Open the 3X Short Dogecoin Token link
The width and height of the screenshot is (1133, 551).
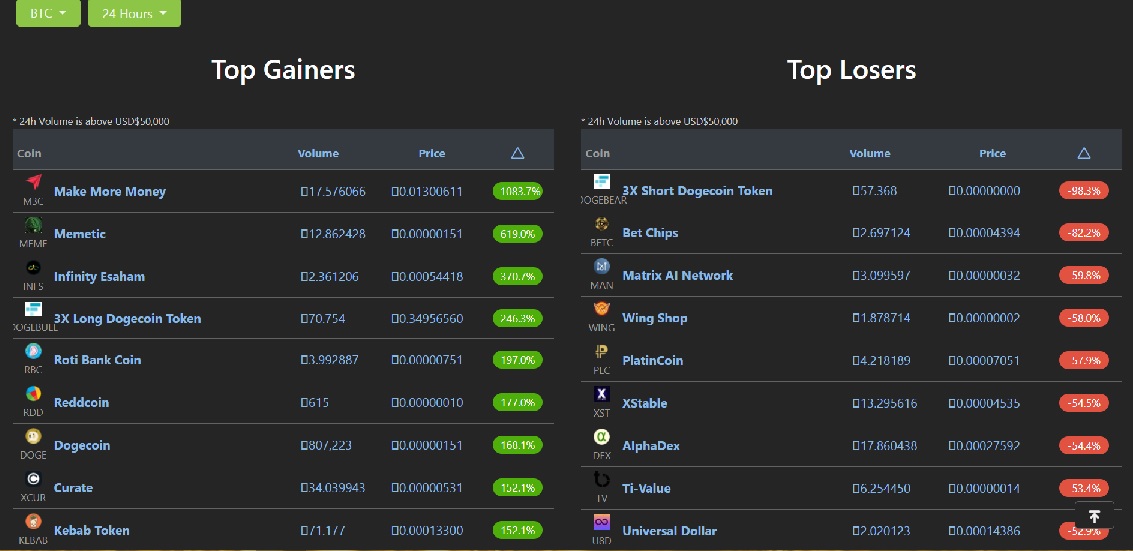point(697,191)
